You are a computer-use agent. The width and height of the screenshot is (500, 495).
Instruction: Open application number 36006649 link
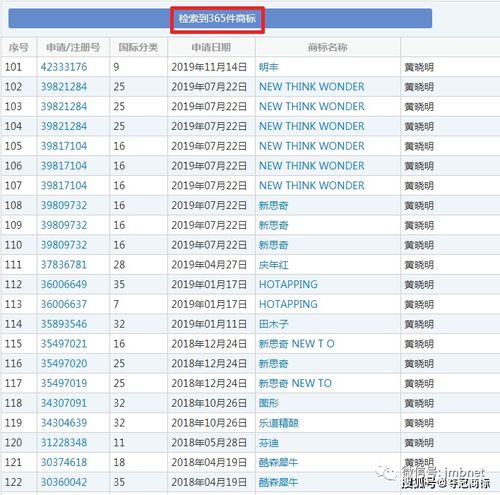pyautogui.click(x=64, y=284)
